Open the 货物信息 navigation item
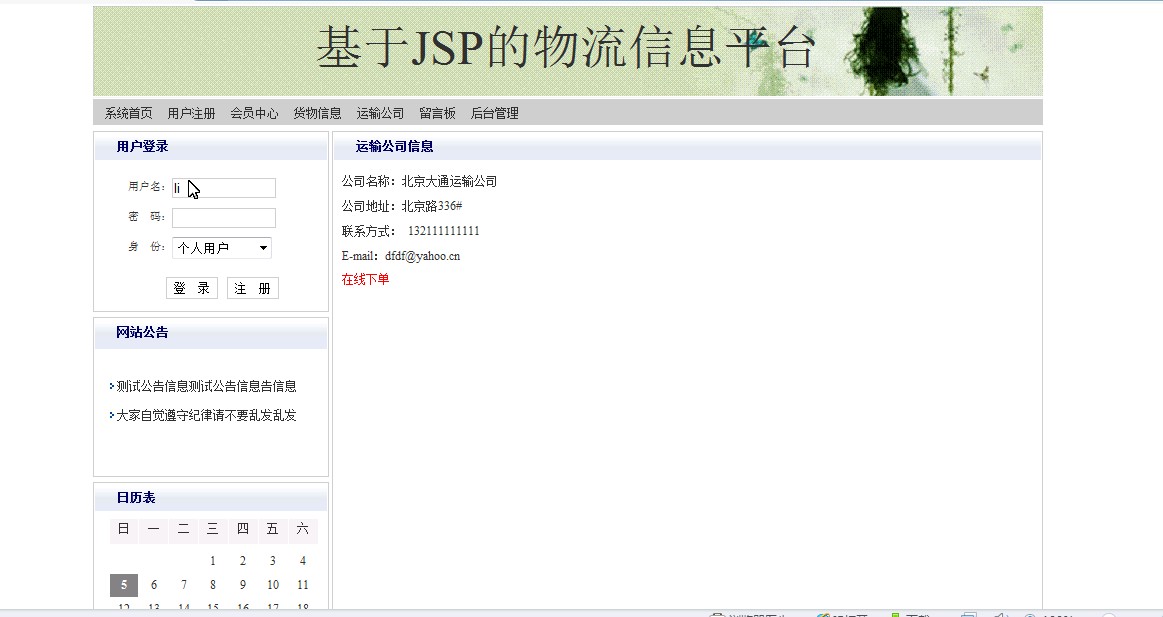The width and height of the screenshot is (1163, 617). pyautogui.click(x=317, y=113)
